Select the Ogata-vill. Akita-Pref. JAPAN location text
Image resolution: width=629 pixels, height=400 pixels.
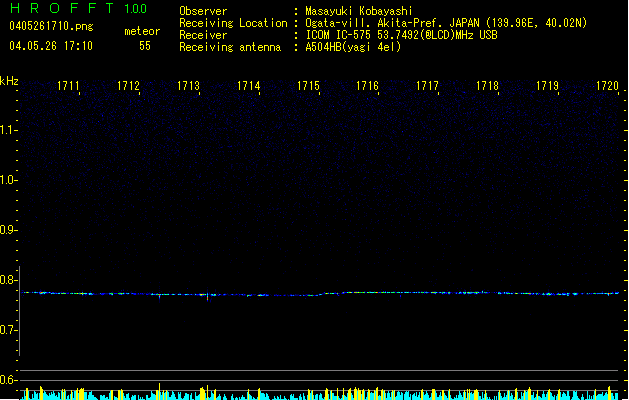(446, 23)
